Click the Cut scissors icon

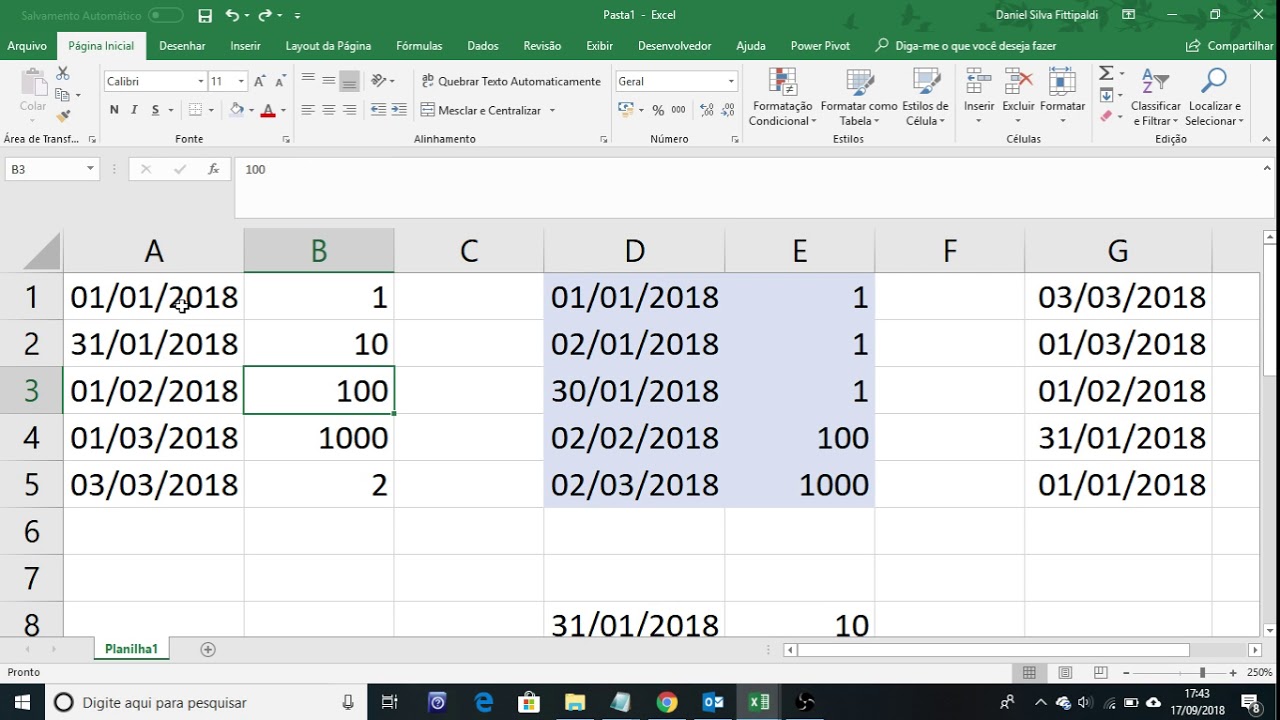tap(63, 74)
